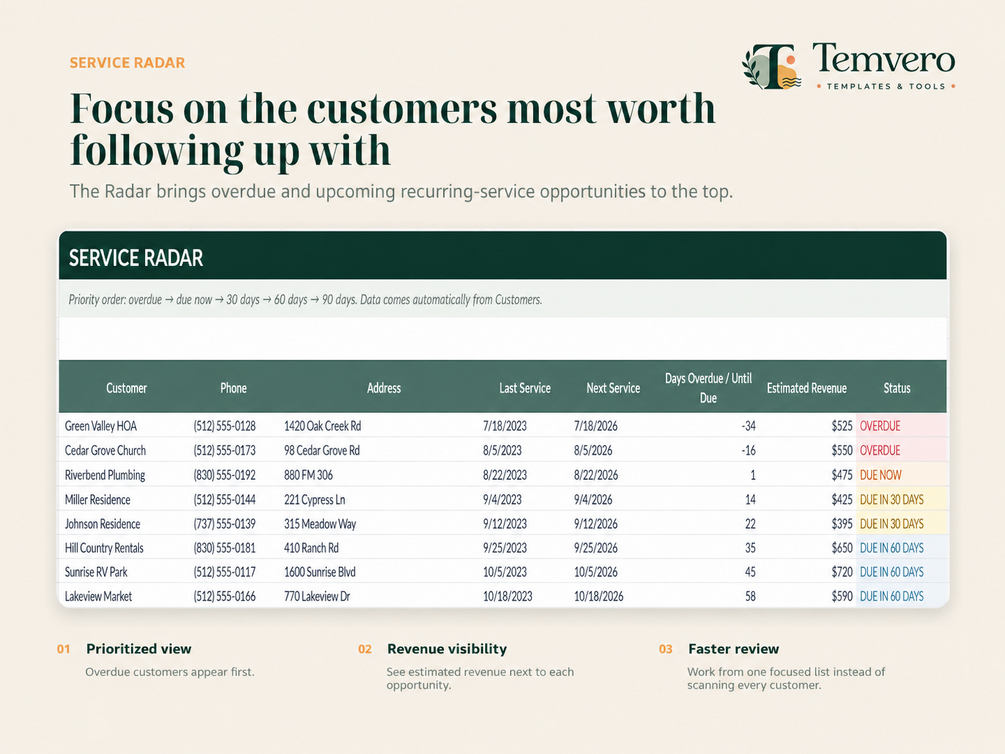
Task: Click the Last Service column header
Action: click(x=525, y=388)
